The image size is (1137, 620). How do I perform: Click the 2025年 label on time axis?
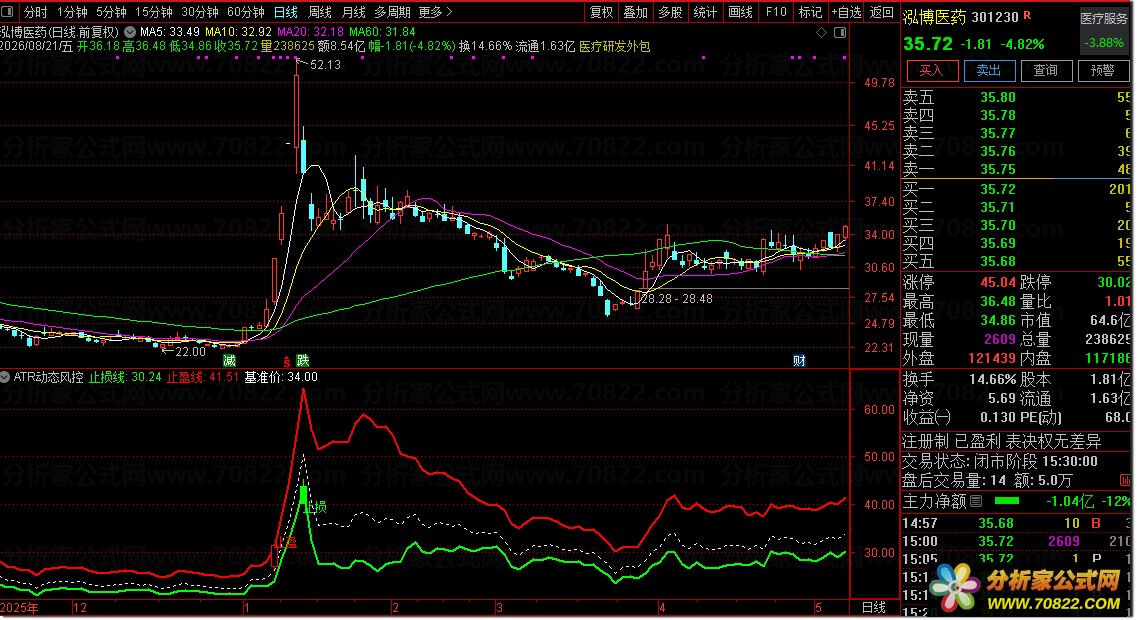coord(20,608)
